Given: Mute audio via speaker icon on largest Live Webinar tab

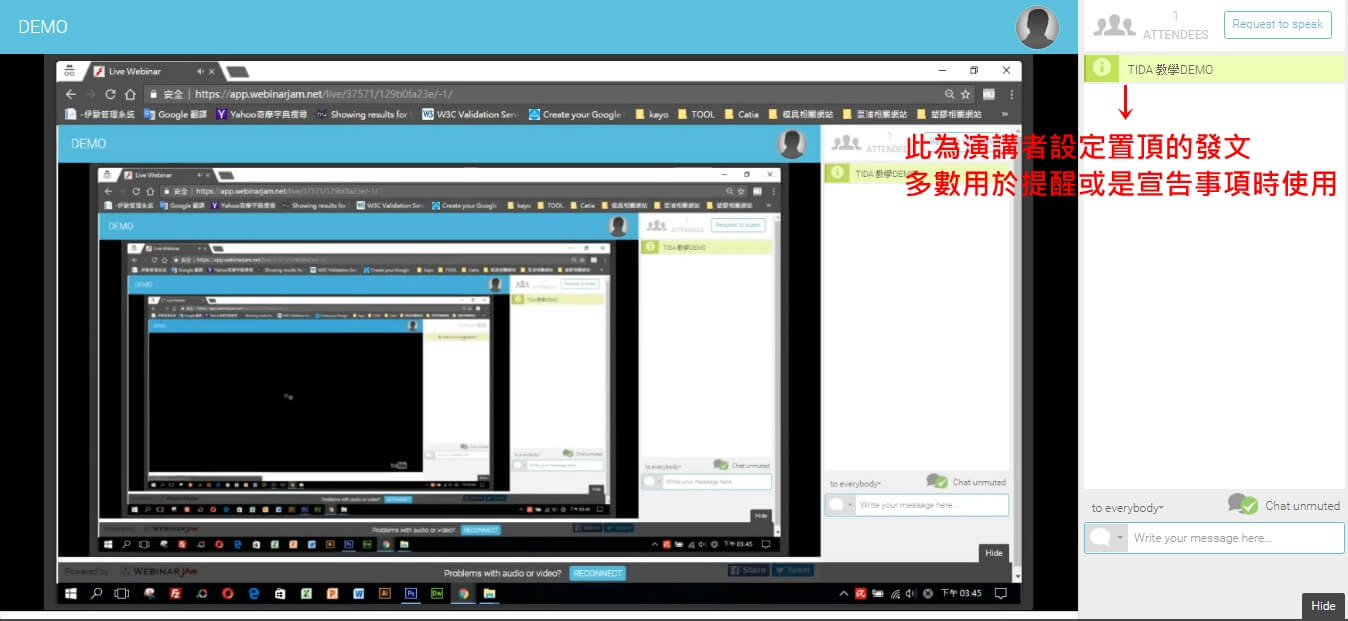Looking at the screenshot, I should [200, 71].
